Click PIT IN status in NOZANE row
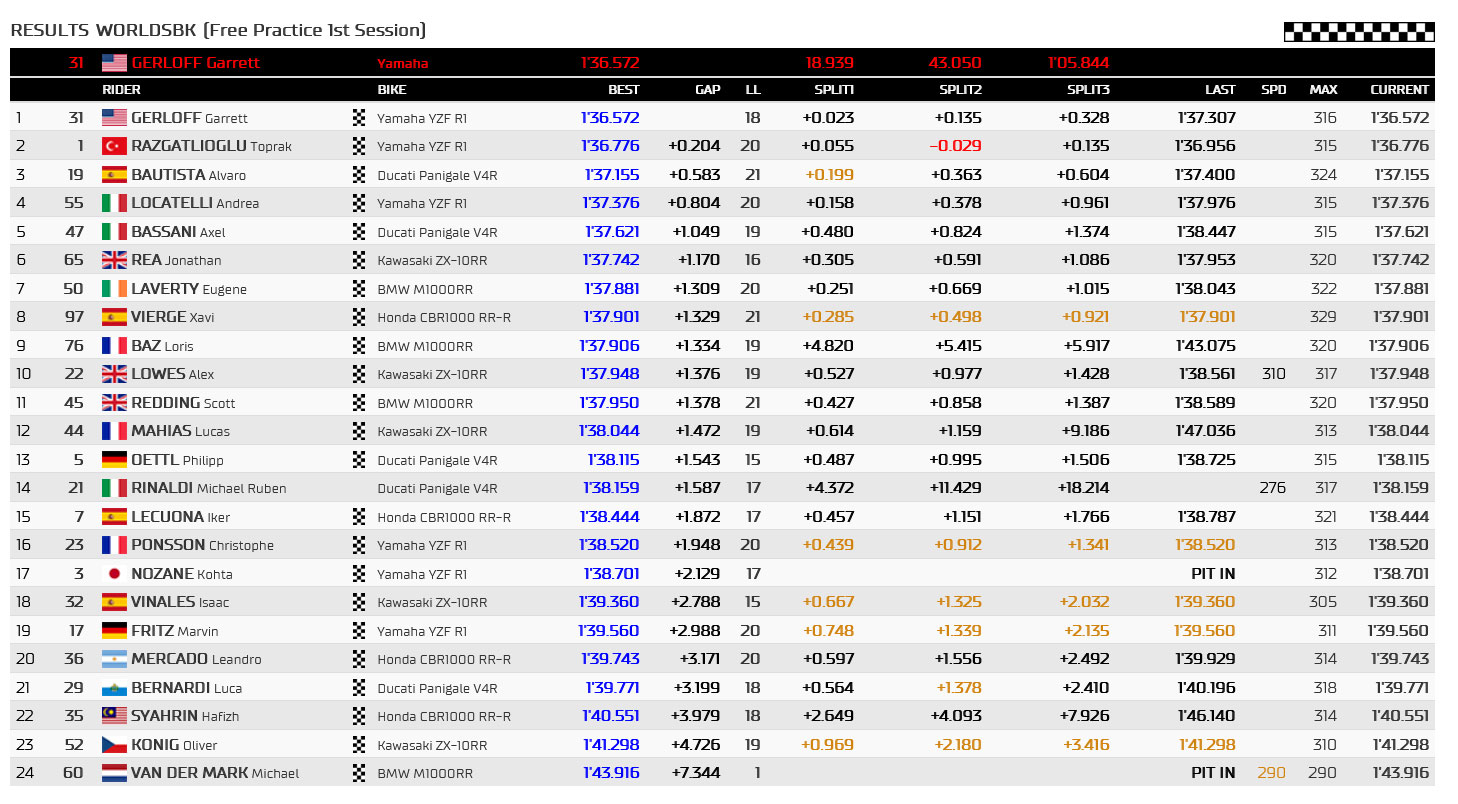Screen dimensions: 1458x804 coord(1213,574)
